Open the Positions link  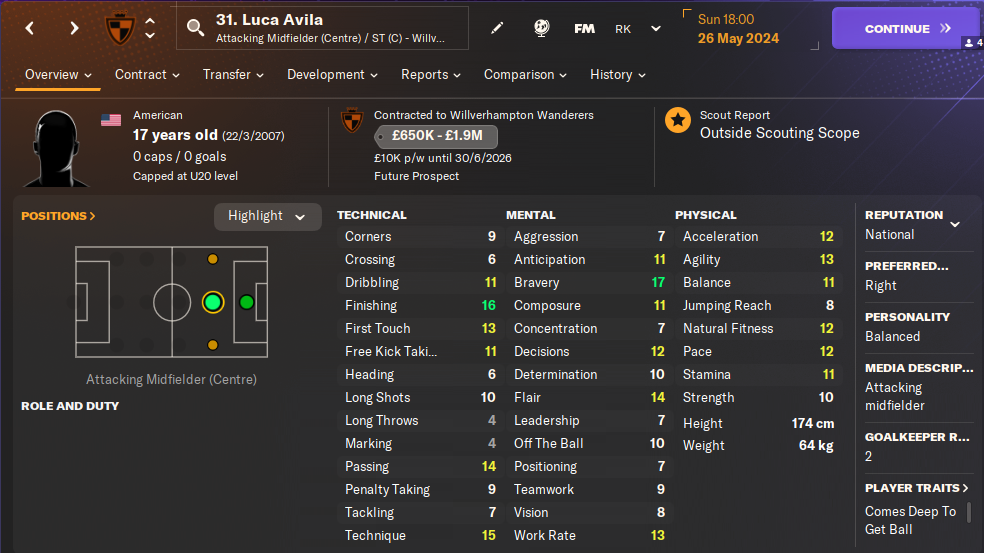pyautogui.click(x=58, y=216)
